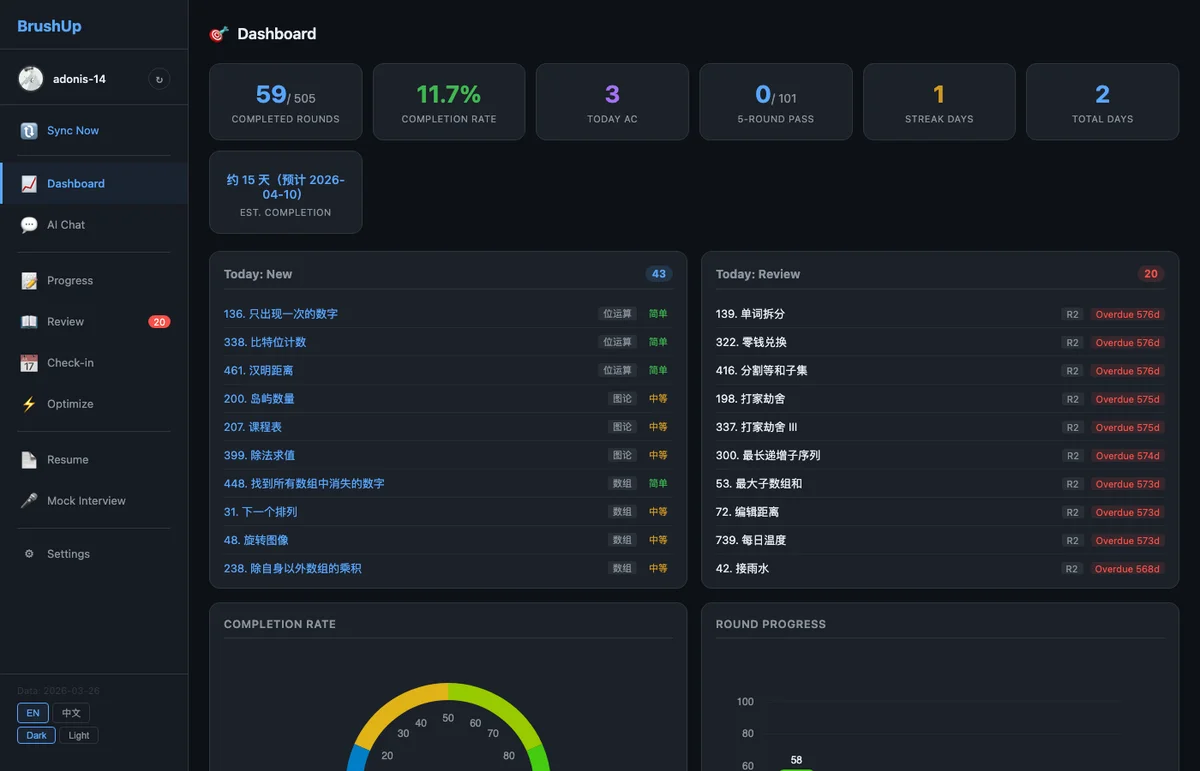Image resolution: width=1200 pixels, height=771 pixels.
Task: Go to the Progress section
Action: pos(94,281)
